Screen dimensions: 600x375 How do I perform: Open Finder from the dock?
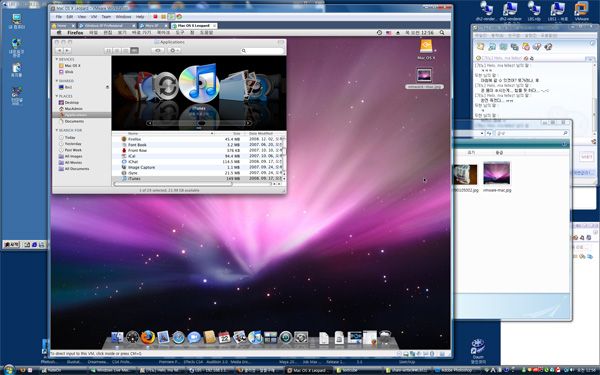point(117,337)
